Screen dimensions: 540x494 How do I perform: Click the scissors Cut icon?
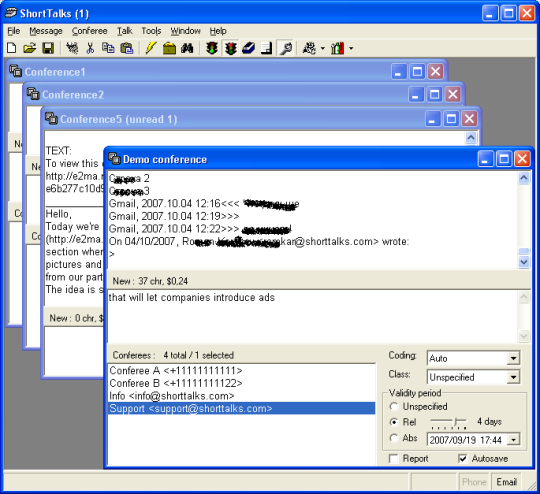pyautogui.click(x=90, y=48)
